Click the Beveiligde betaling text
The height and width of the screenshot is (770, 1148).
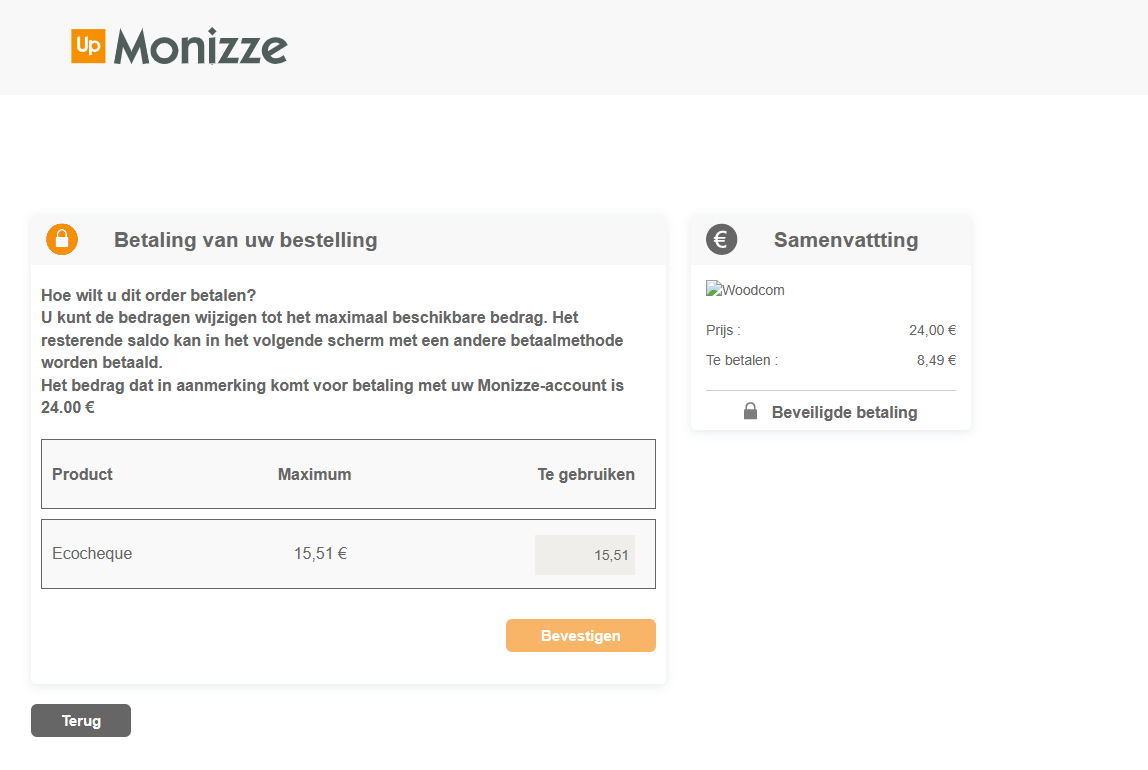coord(844,412)
